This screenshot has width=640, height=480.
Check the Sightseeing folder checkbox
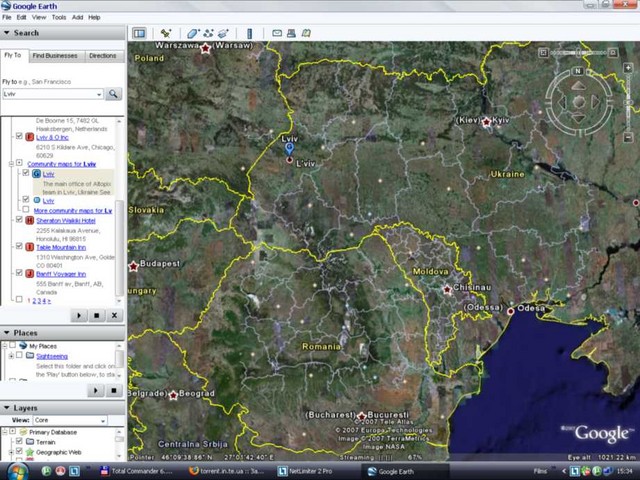pos(19,355)
